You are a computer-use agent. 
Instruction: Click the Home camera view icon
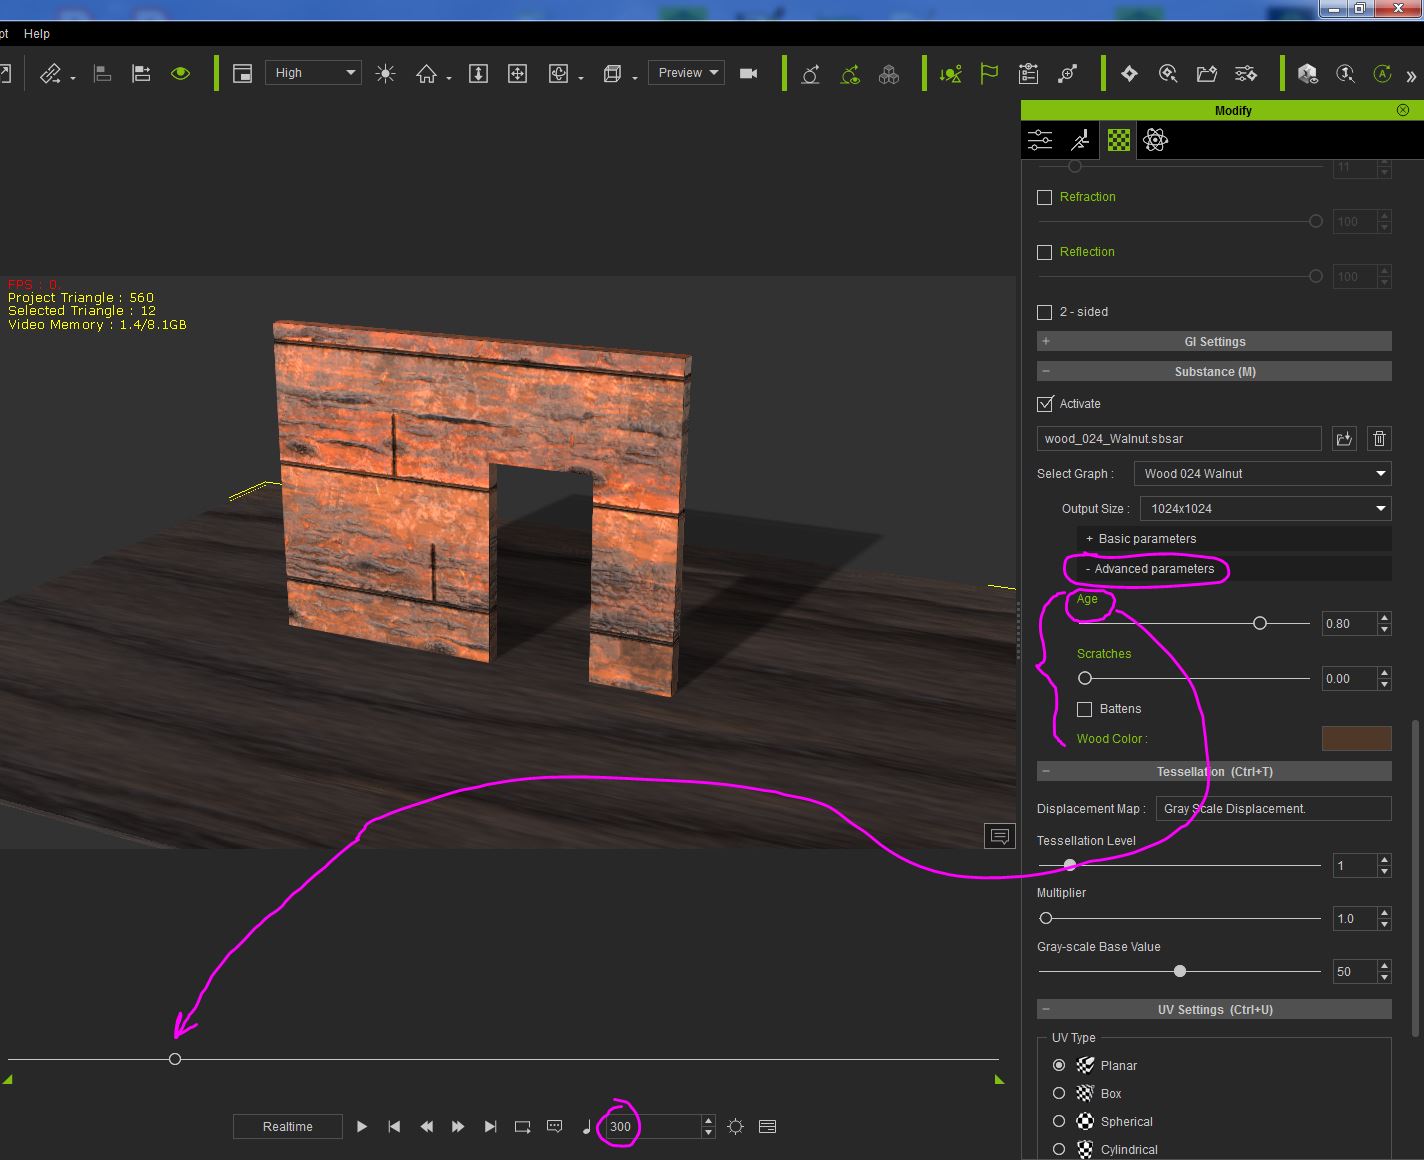coord(427,73)
